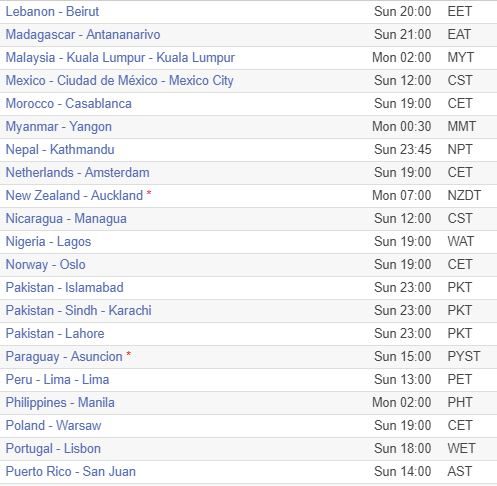Select the Nepal - Kathmandu link
Screen dimensions: 497x486
coord(60,150)
